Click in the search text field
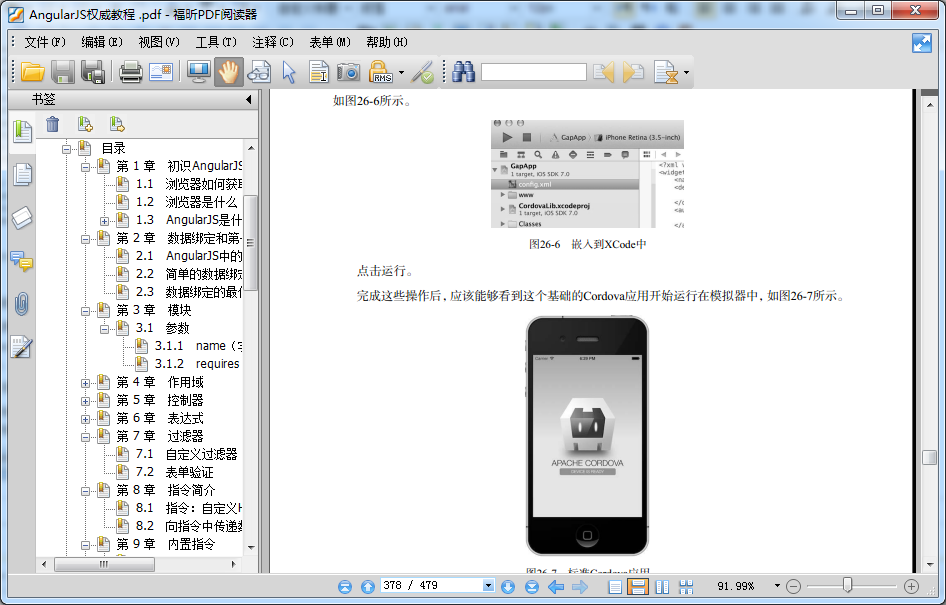Viewport: 946px width, 605px height. pos(533,72)
